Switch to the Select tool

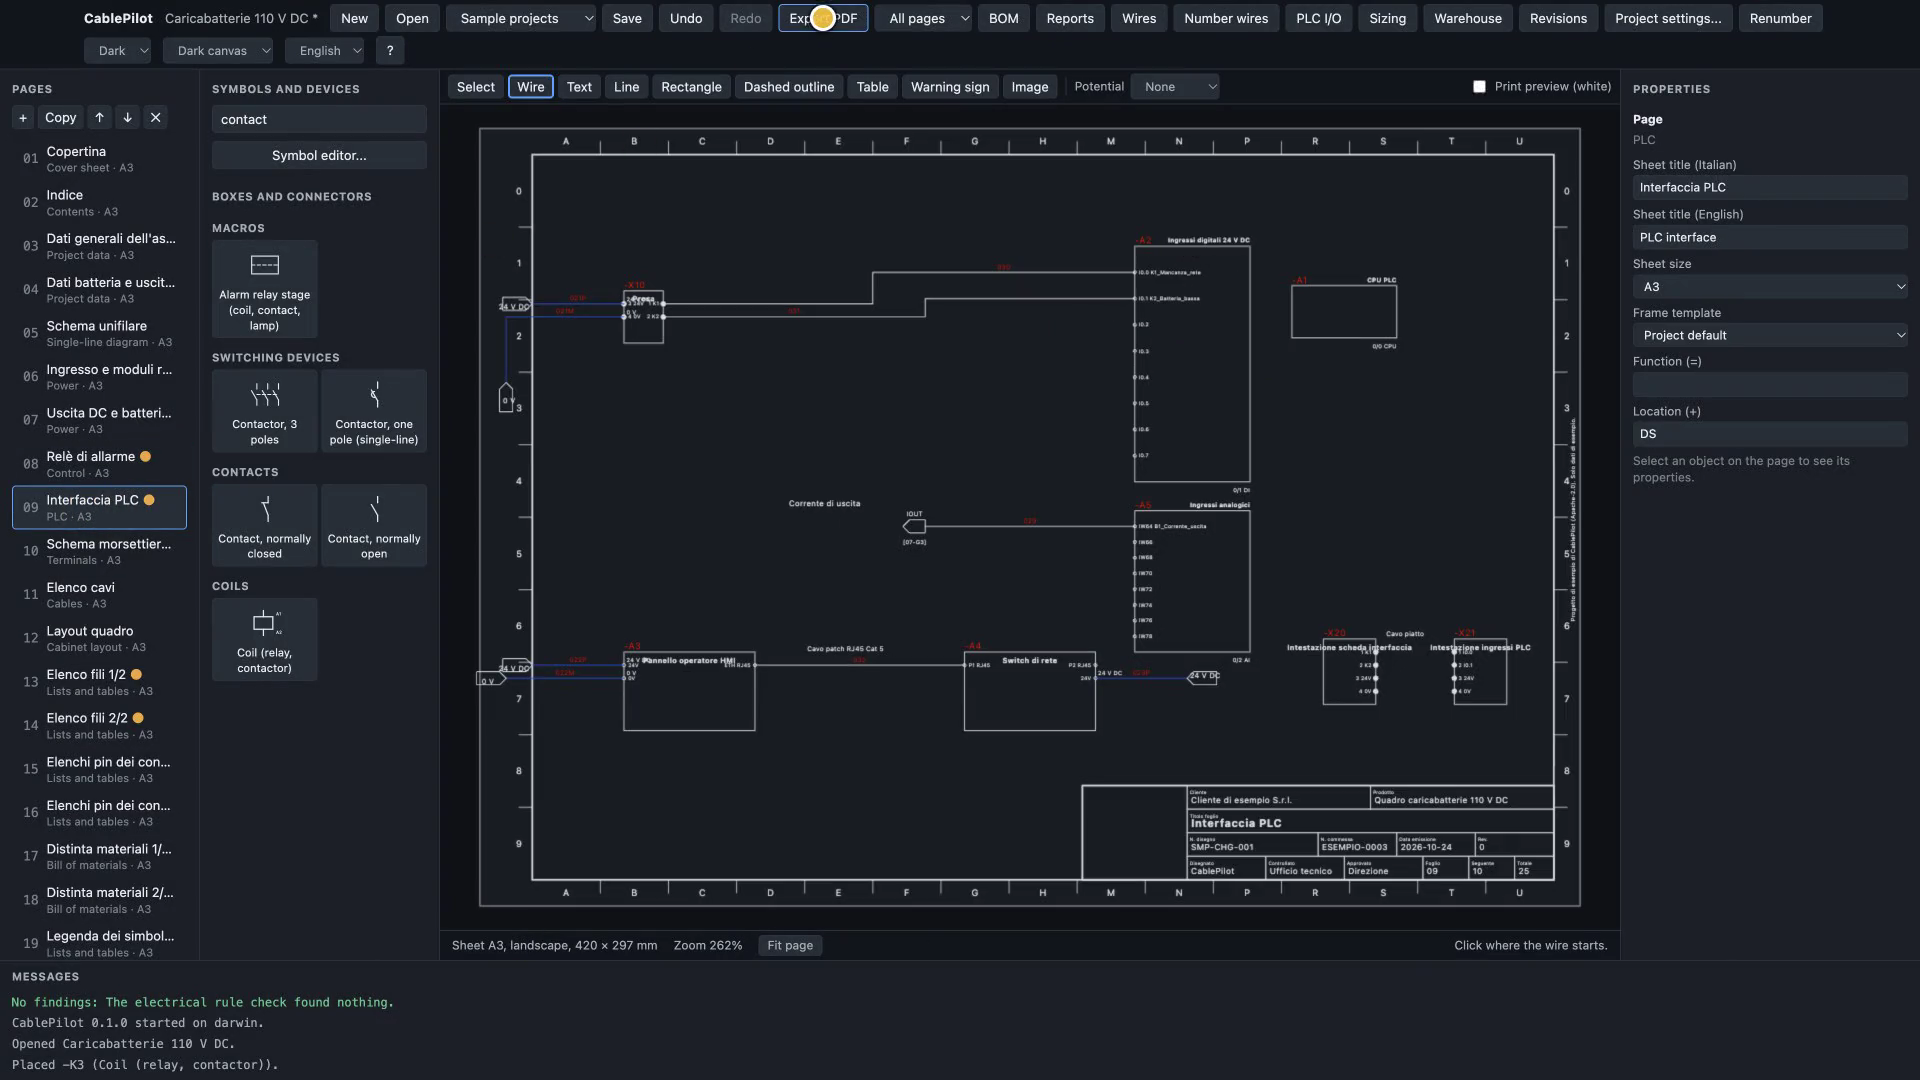click(476, 87)
